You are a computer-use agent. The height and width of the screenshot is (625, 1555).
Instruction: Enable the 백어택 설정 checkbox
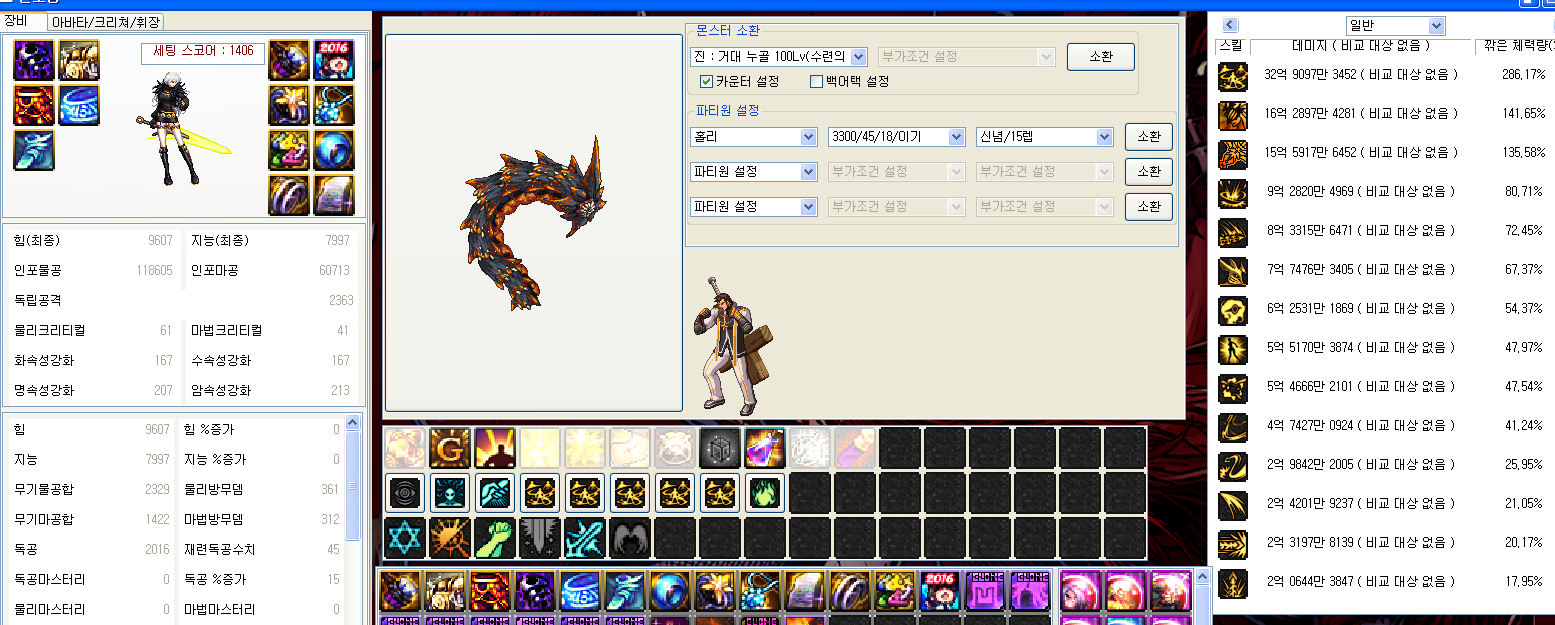tap(816, 81)
